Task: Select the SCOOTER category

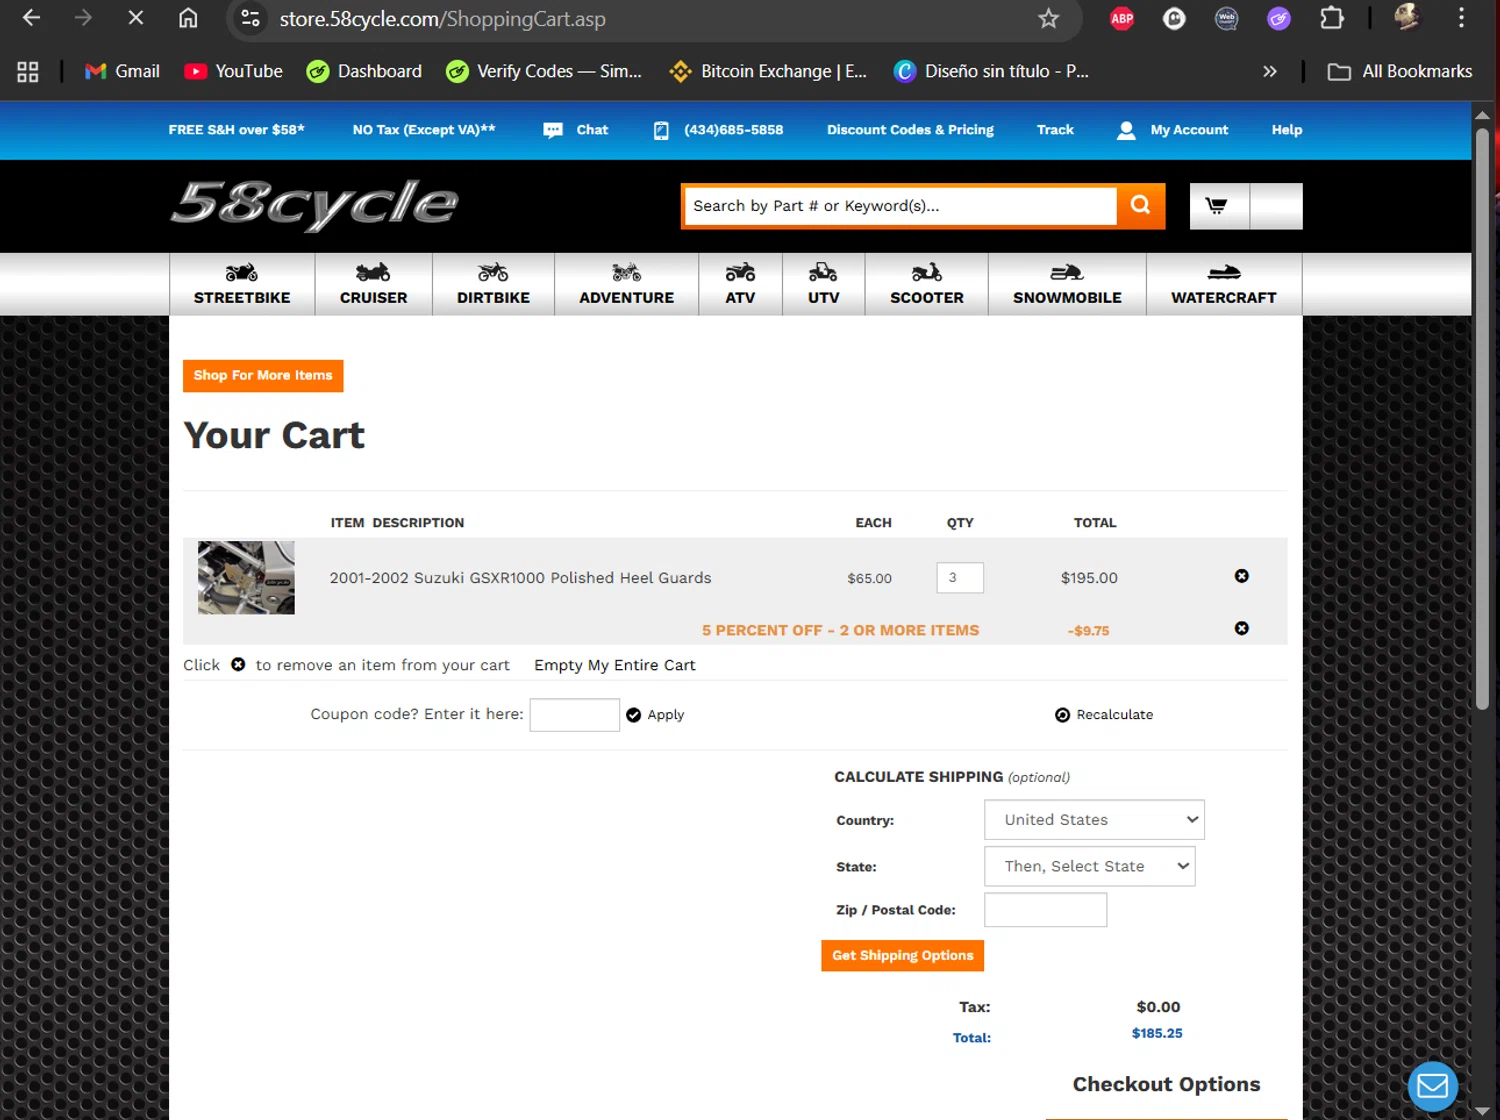Action: (927, 284)
